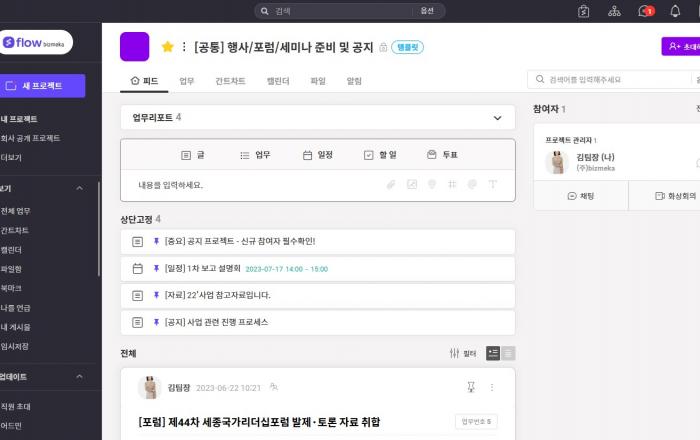Switch to the Notifications tab
The width and height of the screenshot is (700, 440).
[354, 81]
